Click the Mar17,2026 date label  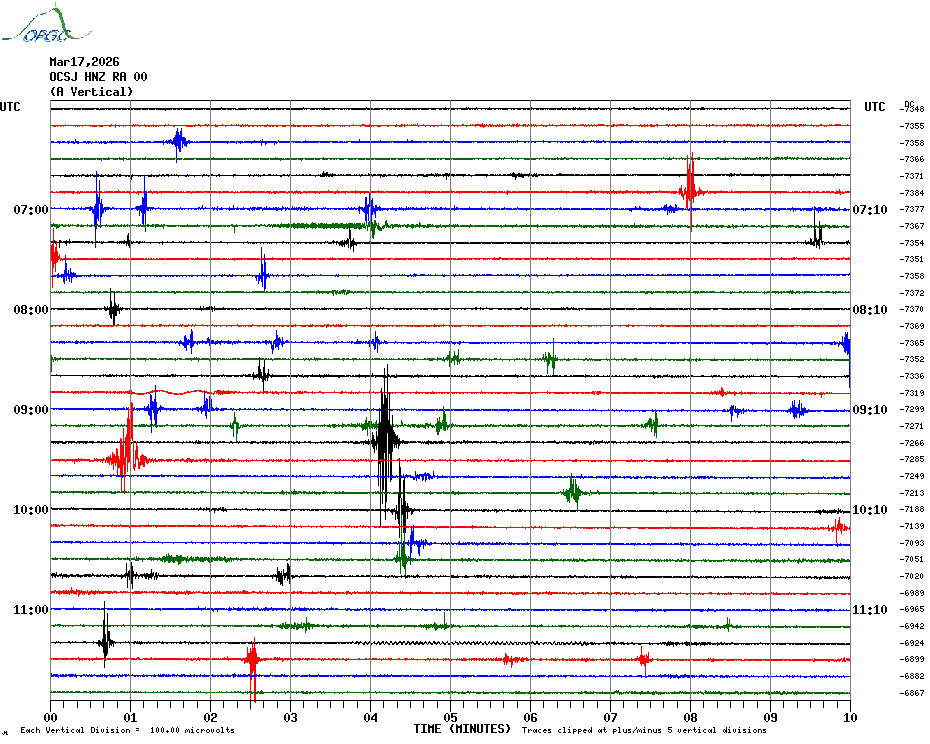pos(84,62)
